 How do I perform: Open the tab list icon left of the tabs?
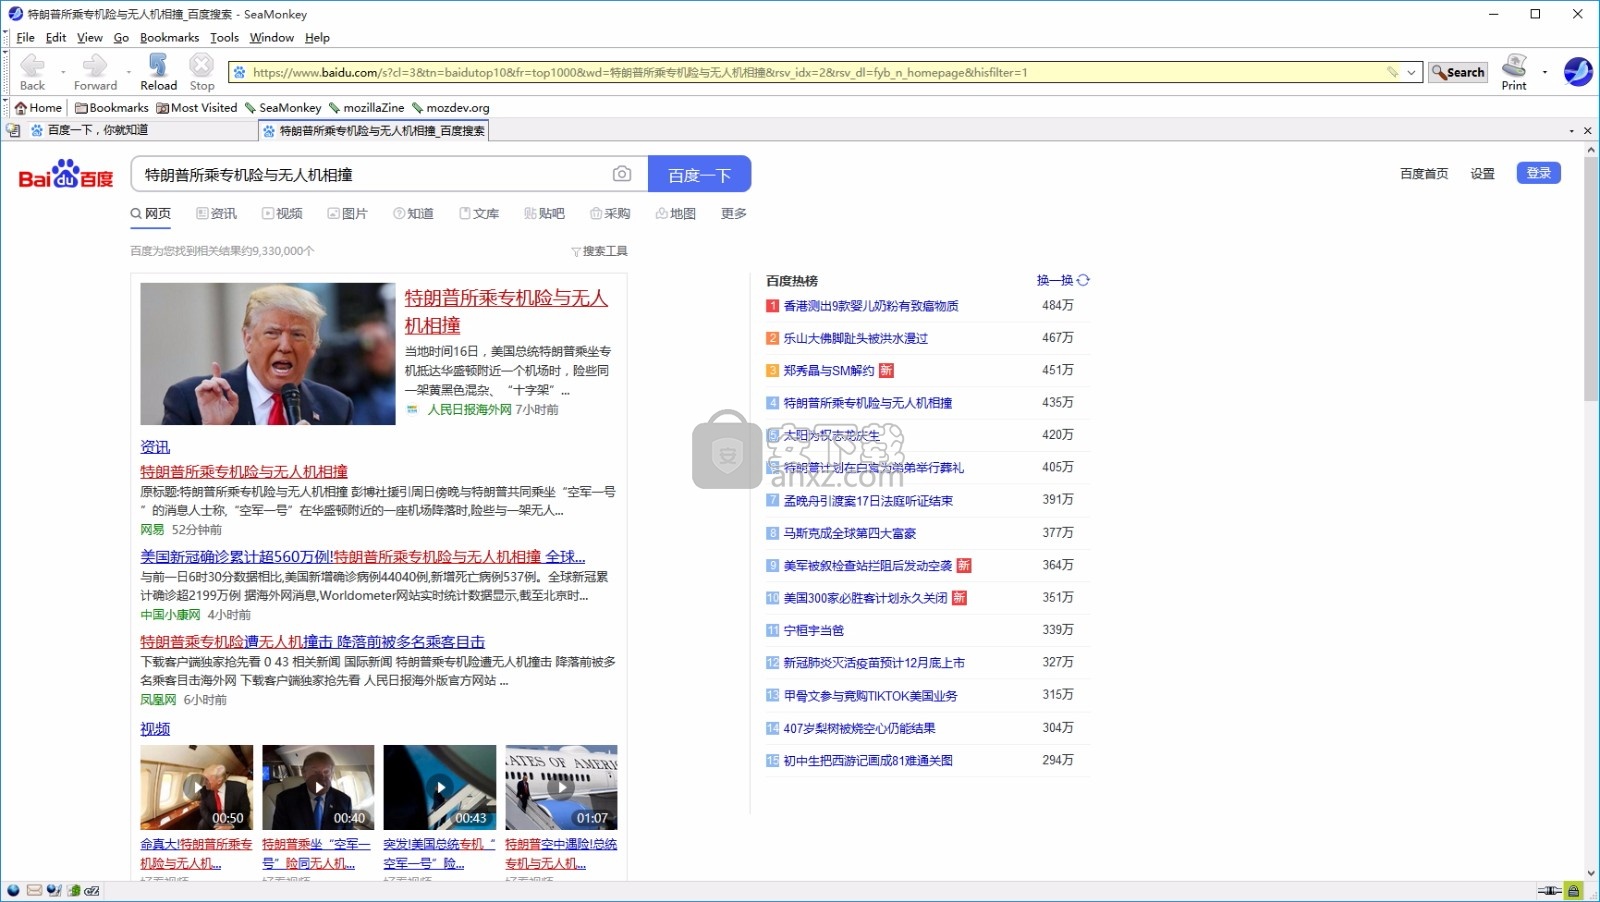click(x=13, y=130)
